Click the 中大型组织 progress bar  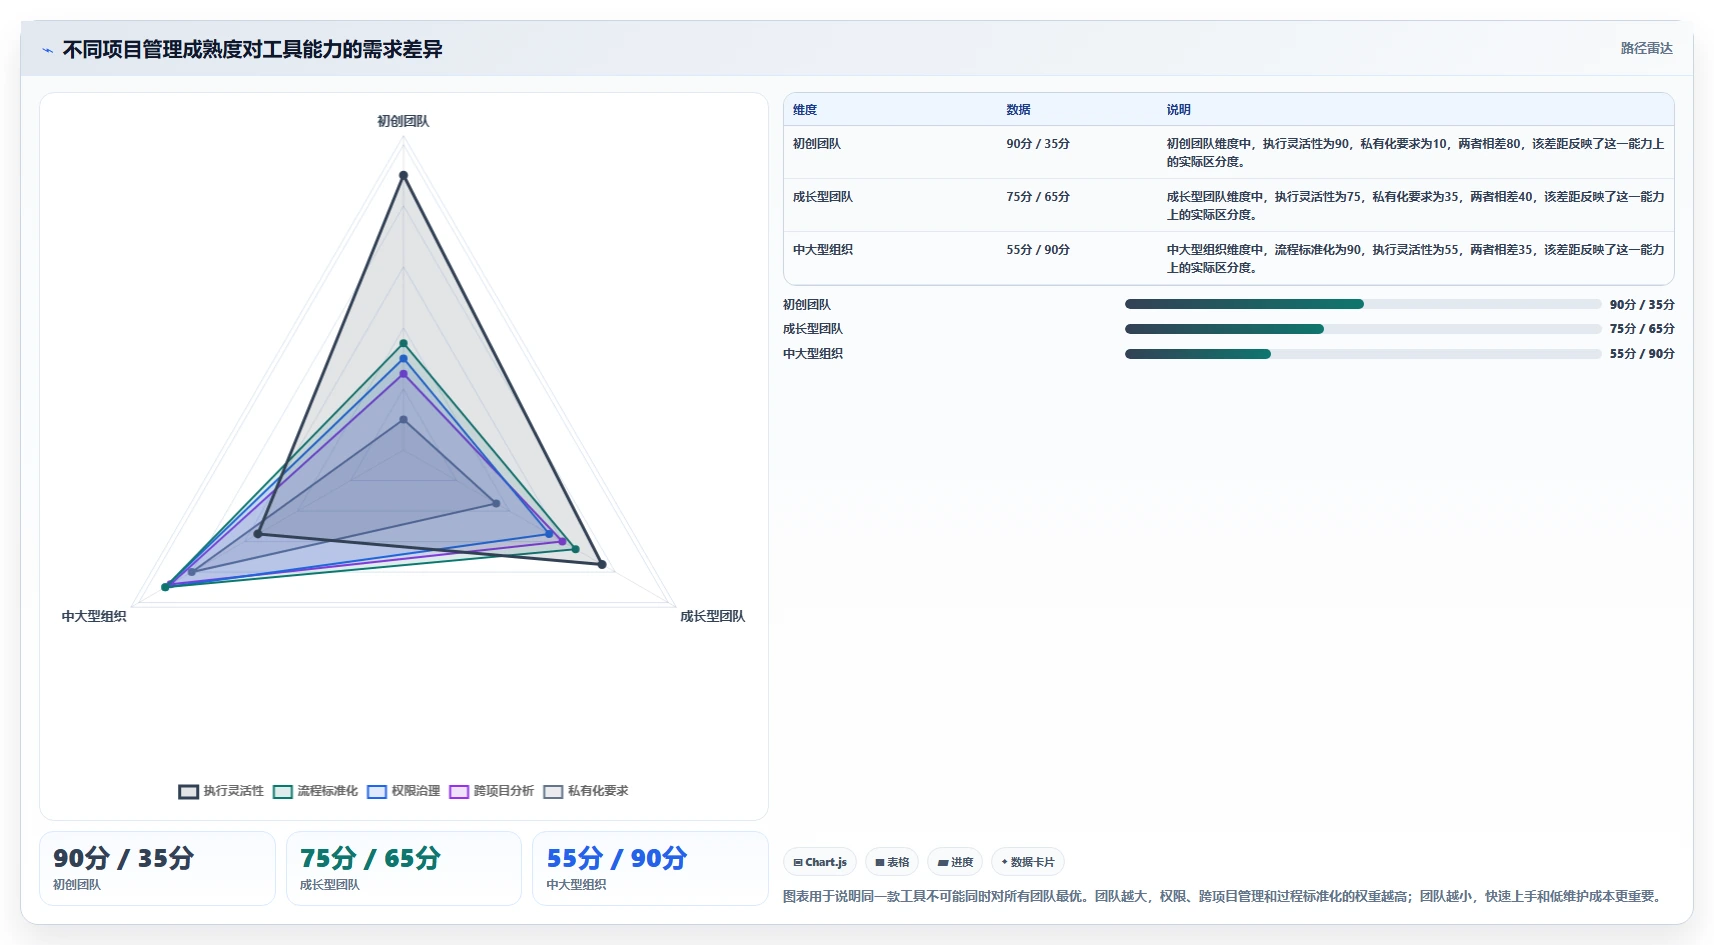click(1363, 354)
